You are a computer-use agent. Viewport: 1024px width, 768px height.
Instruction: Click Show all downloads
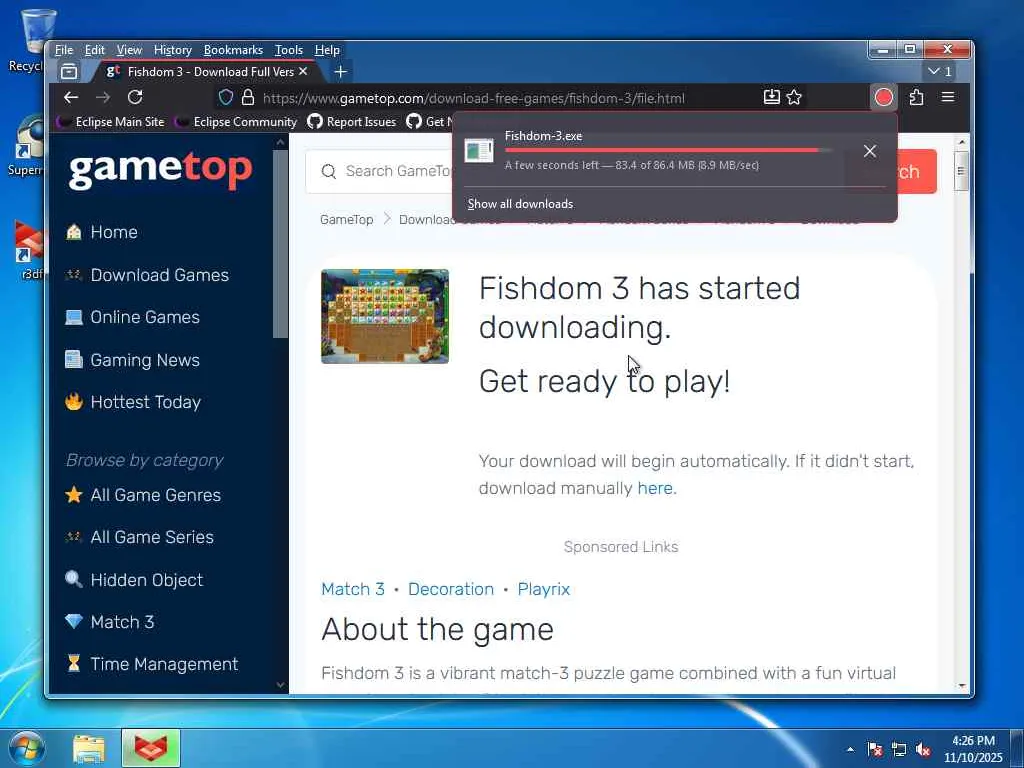520,204
